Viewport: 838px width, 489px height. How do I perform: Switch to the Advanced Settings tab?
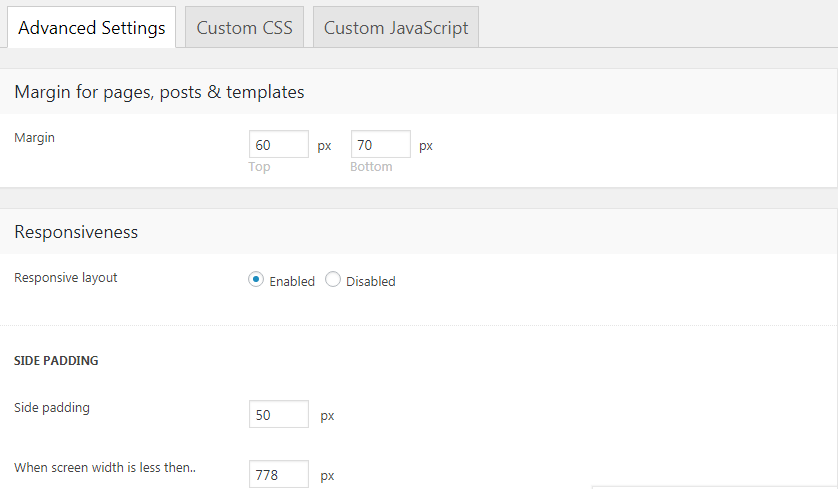pos(92,28)
